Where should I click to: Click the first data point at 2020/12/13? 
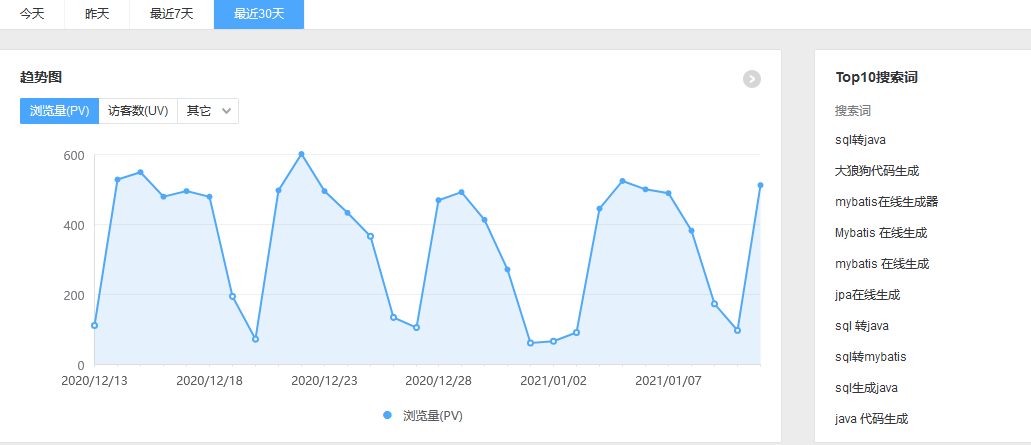coord(94,325)
